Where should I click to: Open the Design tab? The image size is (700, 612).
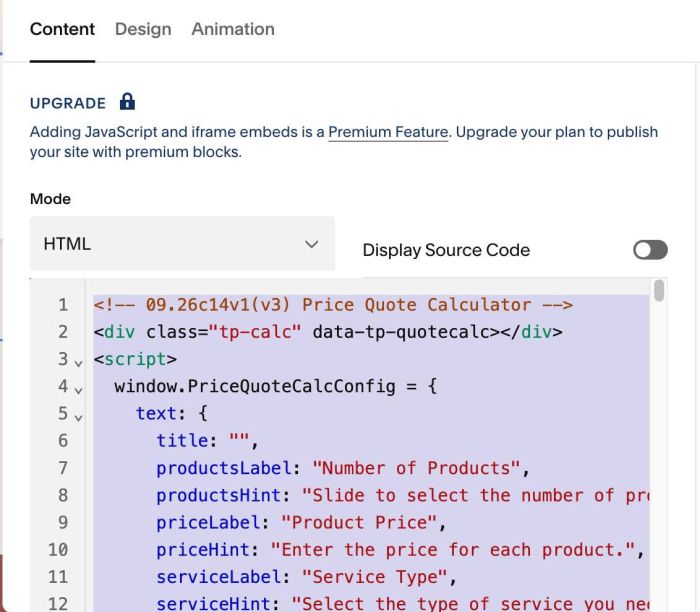coord(143,29)
